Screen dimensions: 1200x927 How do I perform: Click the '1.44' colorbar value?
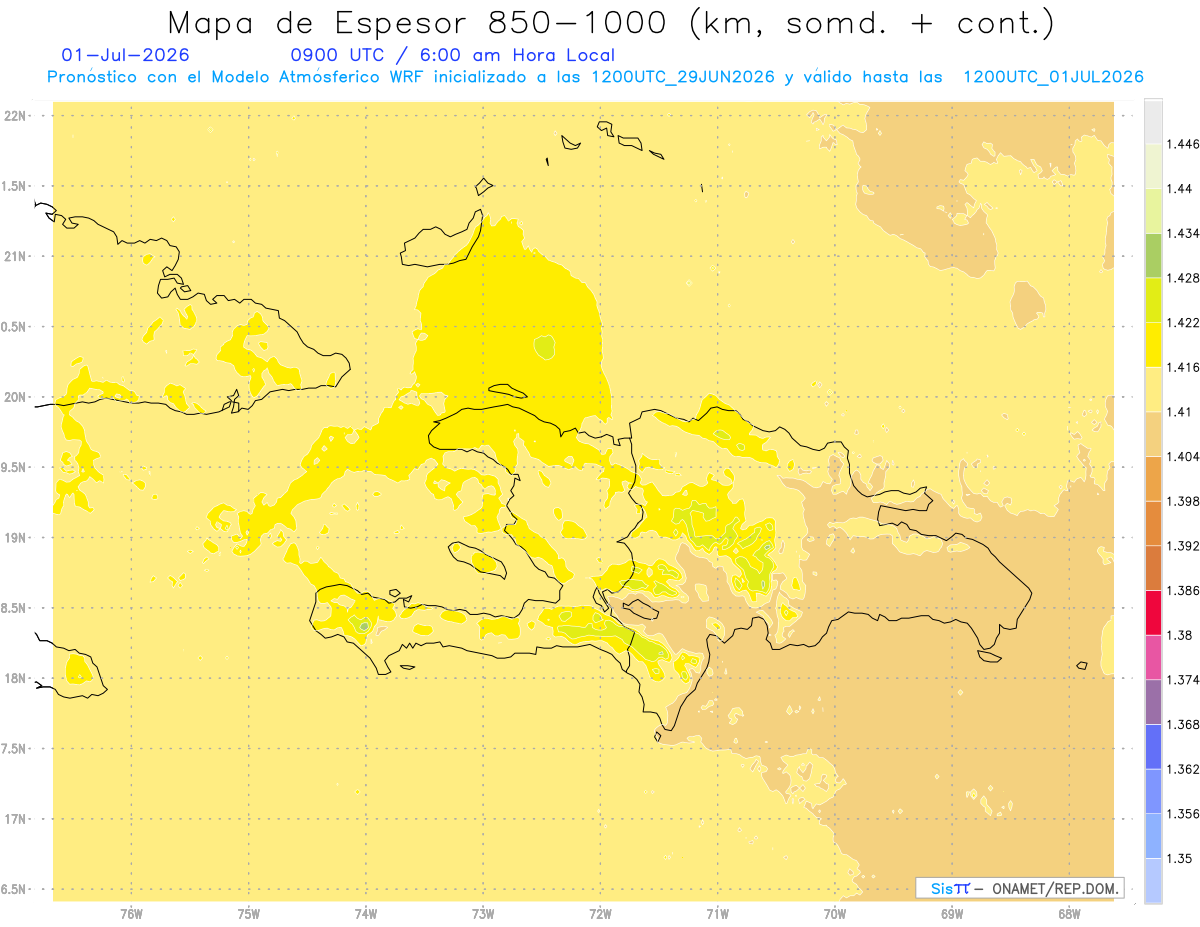pos(1180,189)
